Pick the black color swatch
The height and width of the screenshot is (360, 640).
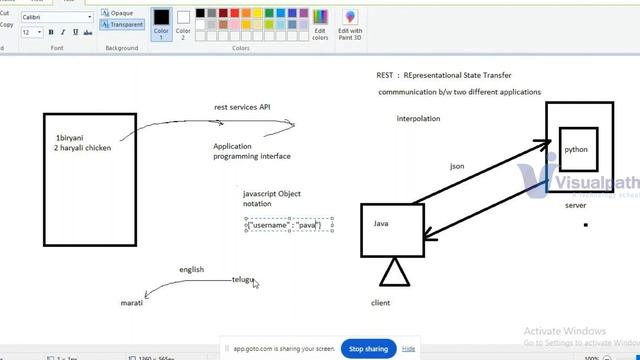tap(200, 13)
